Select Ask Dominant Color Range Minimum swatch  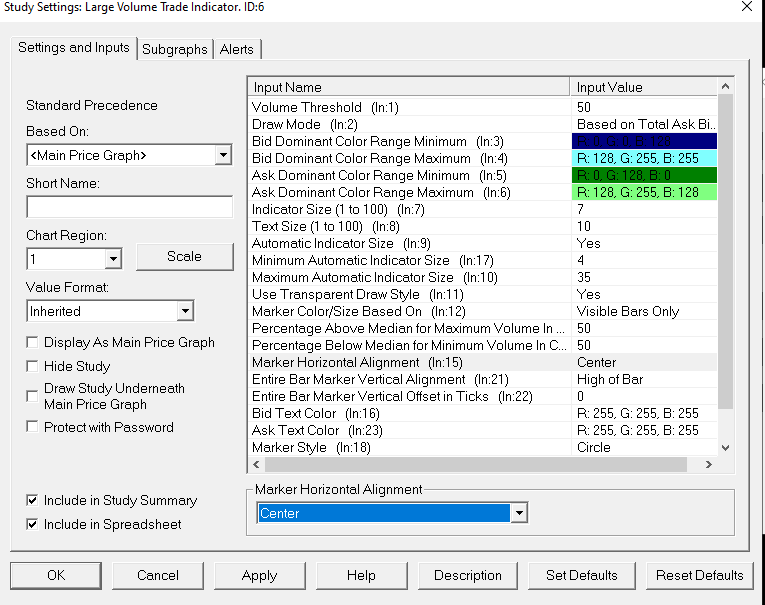tap(644, 175)
